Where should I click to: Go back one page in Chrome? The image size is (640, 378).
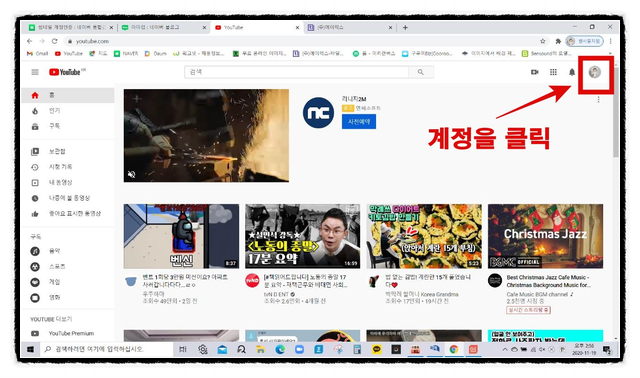coord(29,41)
